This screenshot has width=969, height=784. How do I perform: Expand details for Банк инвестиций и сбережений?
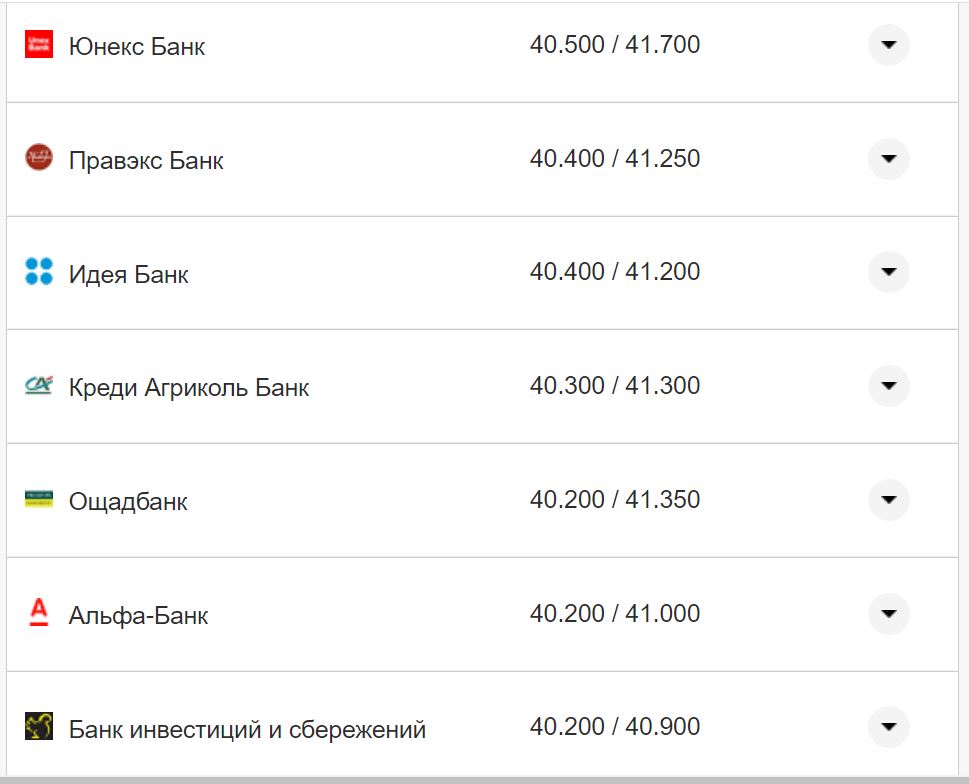click(x=887, y=727)
